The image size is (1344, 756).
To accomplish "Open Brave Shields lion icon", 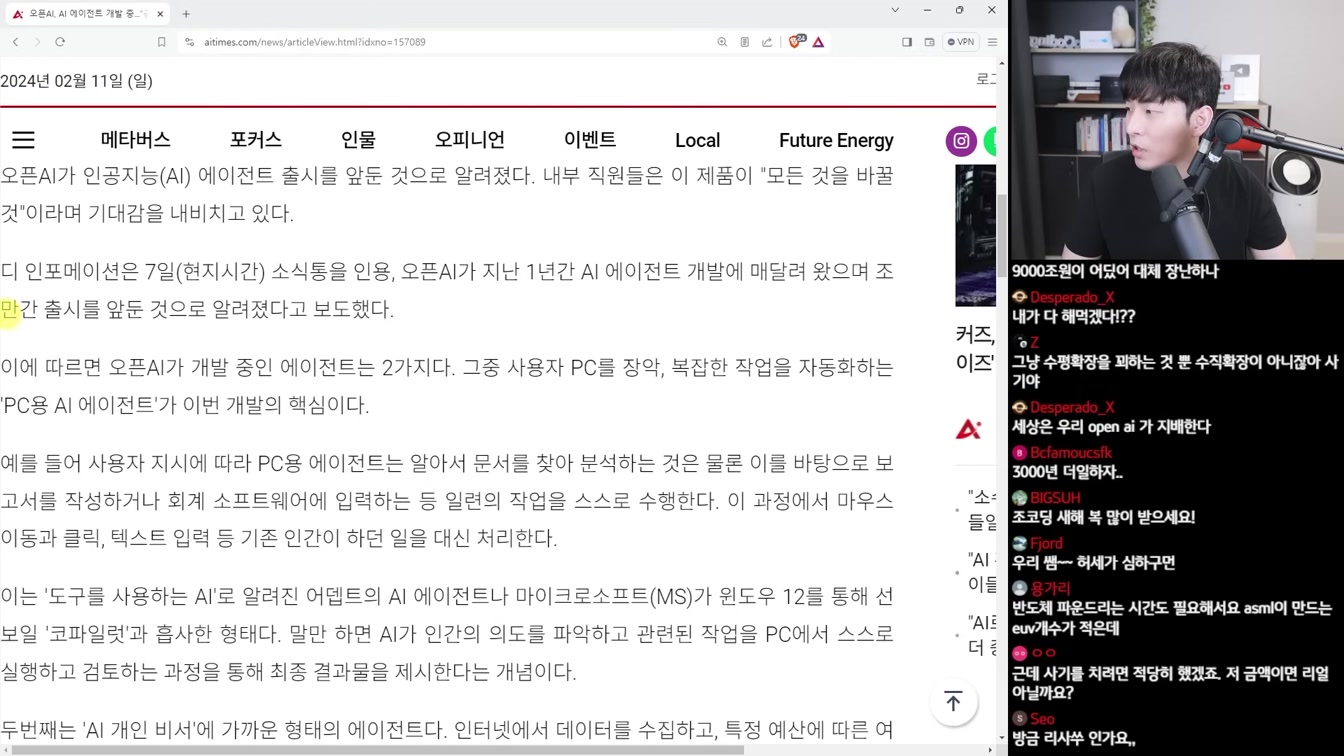I will pos(796,42).
